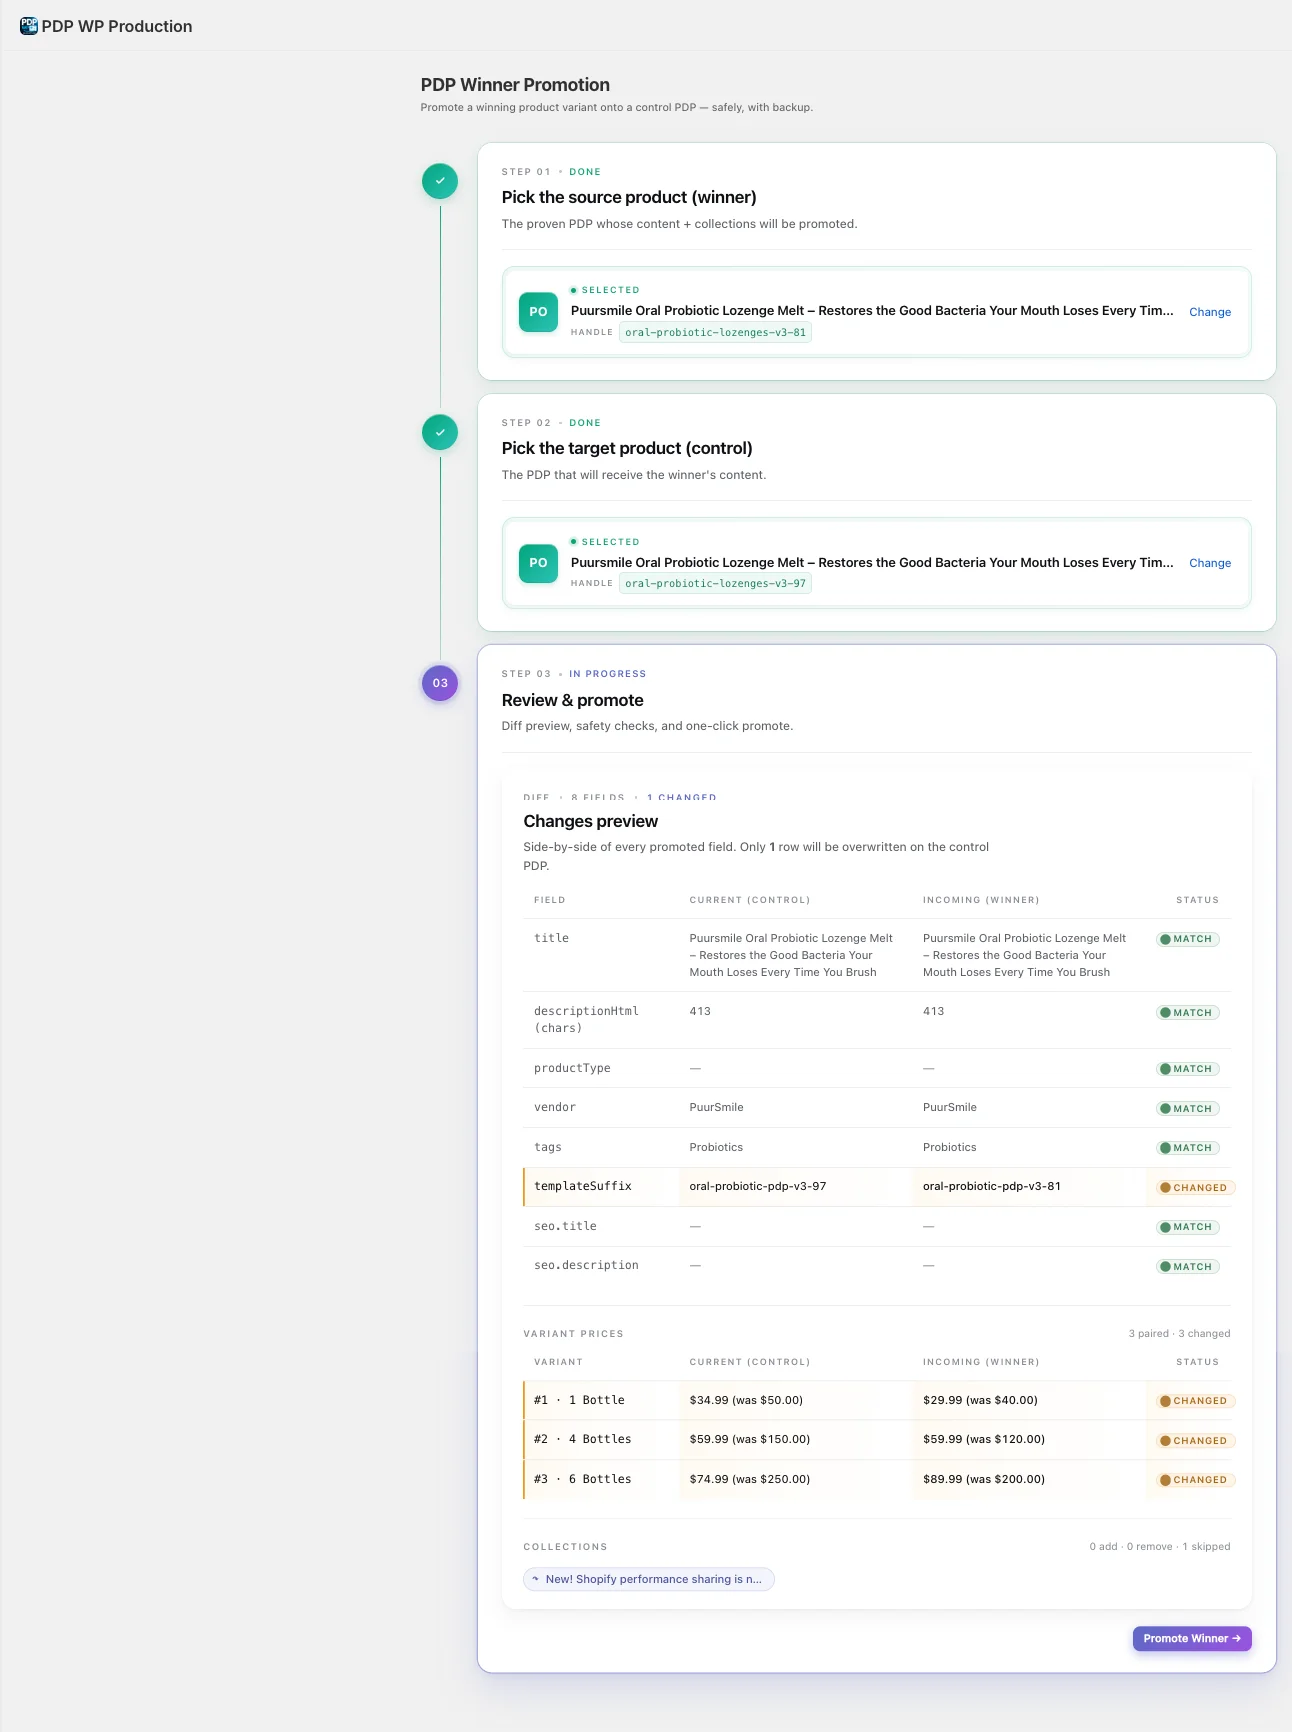Click the Changes preview heading
This screenshot has width=1292, height=1732.
(x=591, y=821)
